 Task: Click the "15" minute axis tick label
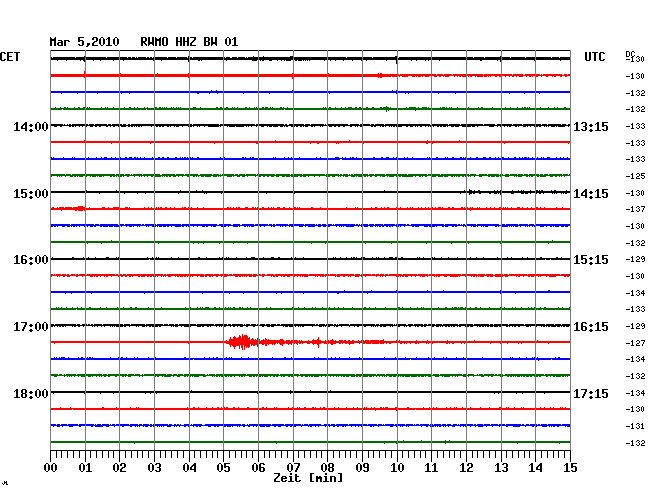click(570, 468)
